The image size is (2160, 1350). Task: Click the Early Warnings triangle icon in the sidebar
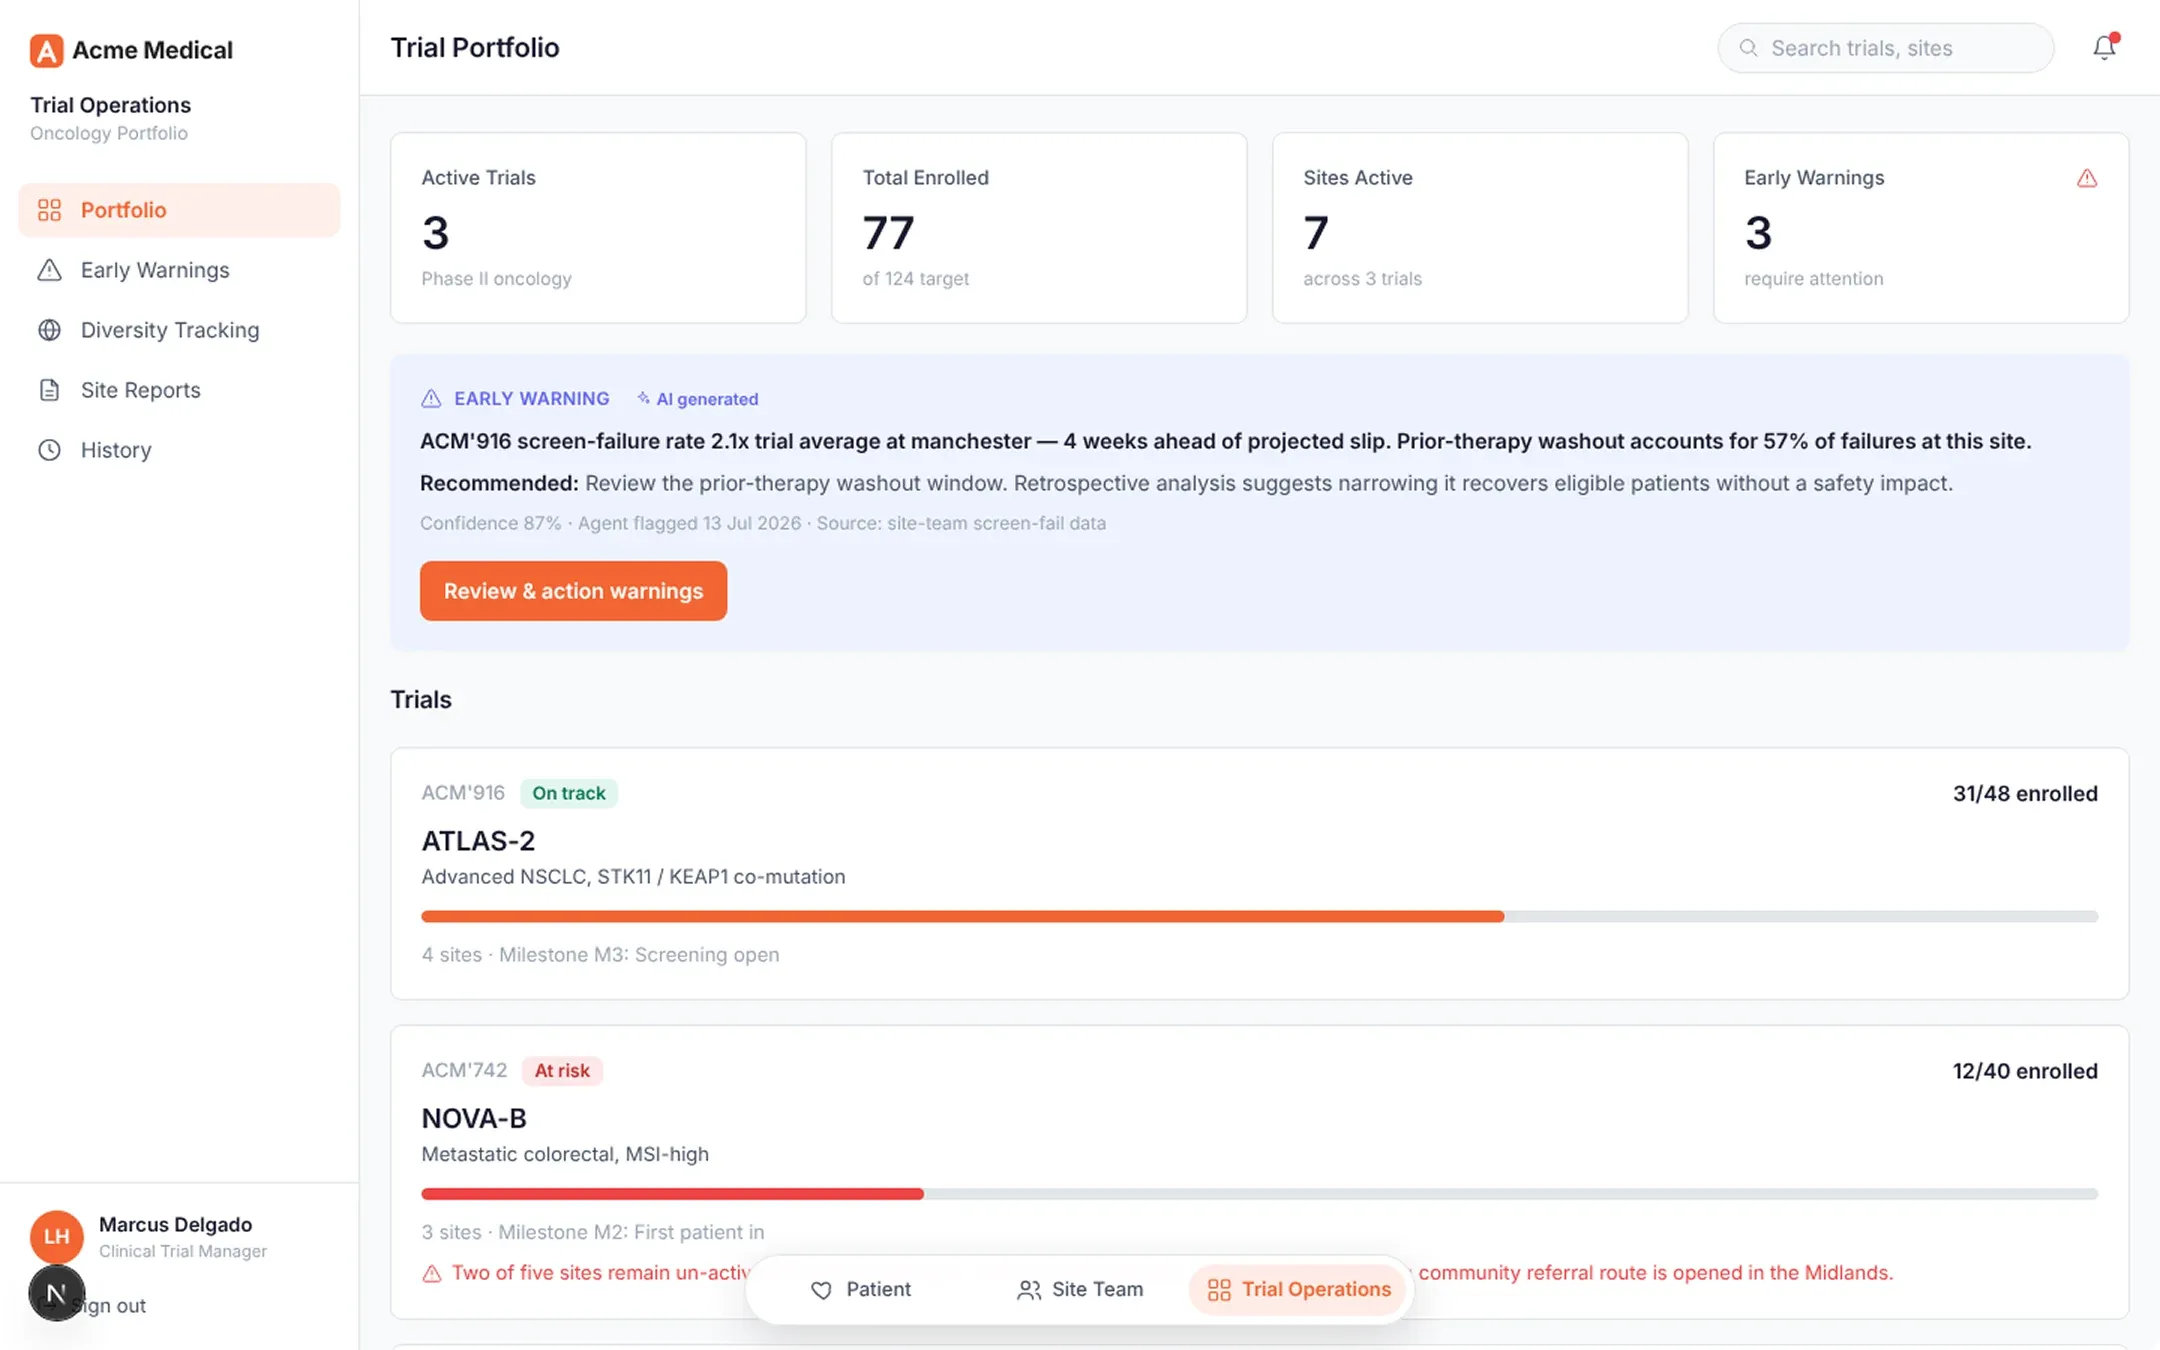click(x=49, y=270)
